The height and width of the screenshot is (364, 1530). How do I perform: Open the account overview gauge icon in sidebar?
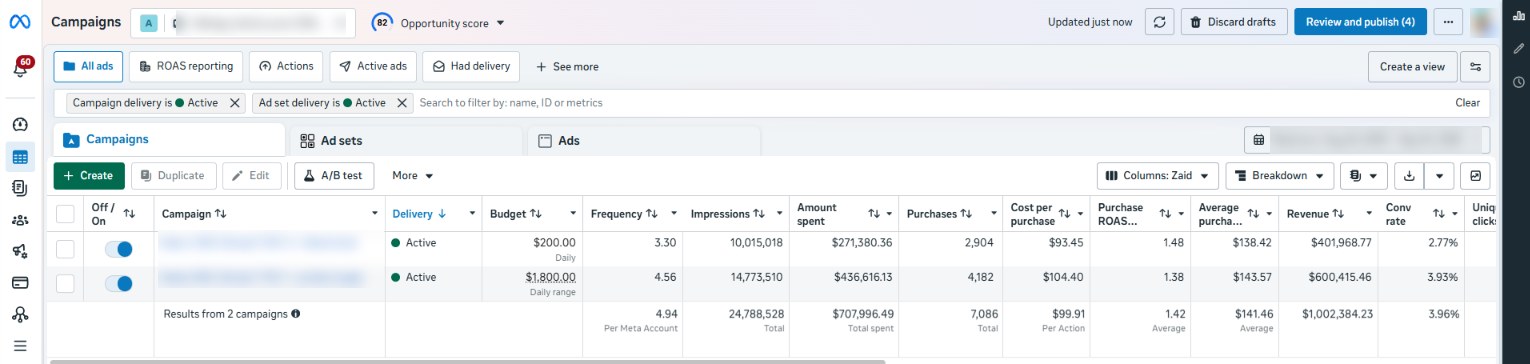click(x=20, y=125)
